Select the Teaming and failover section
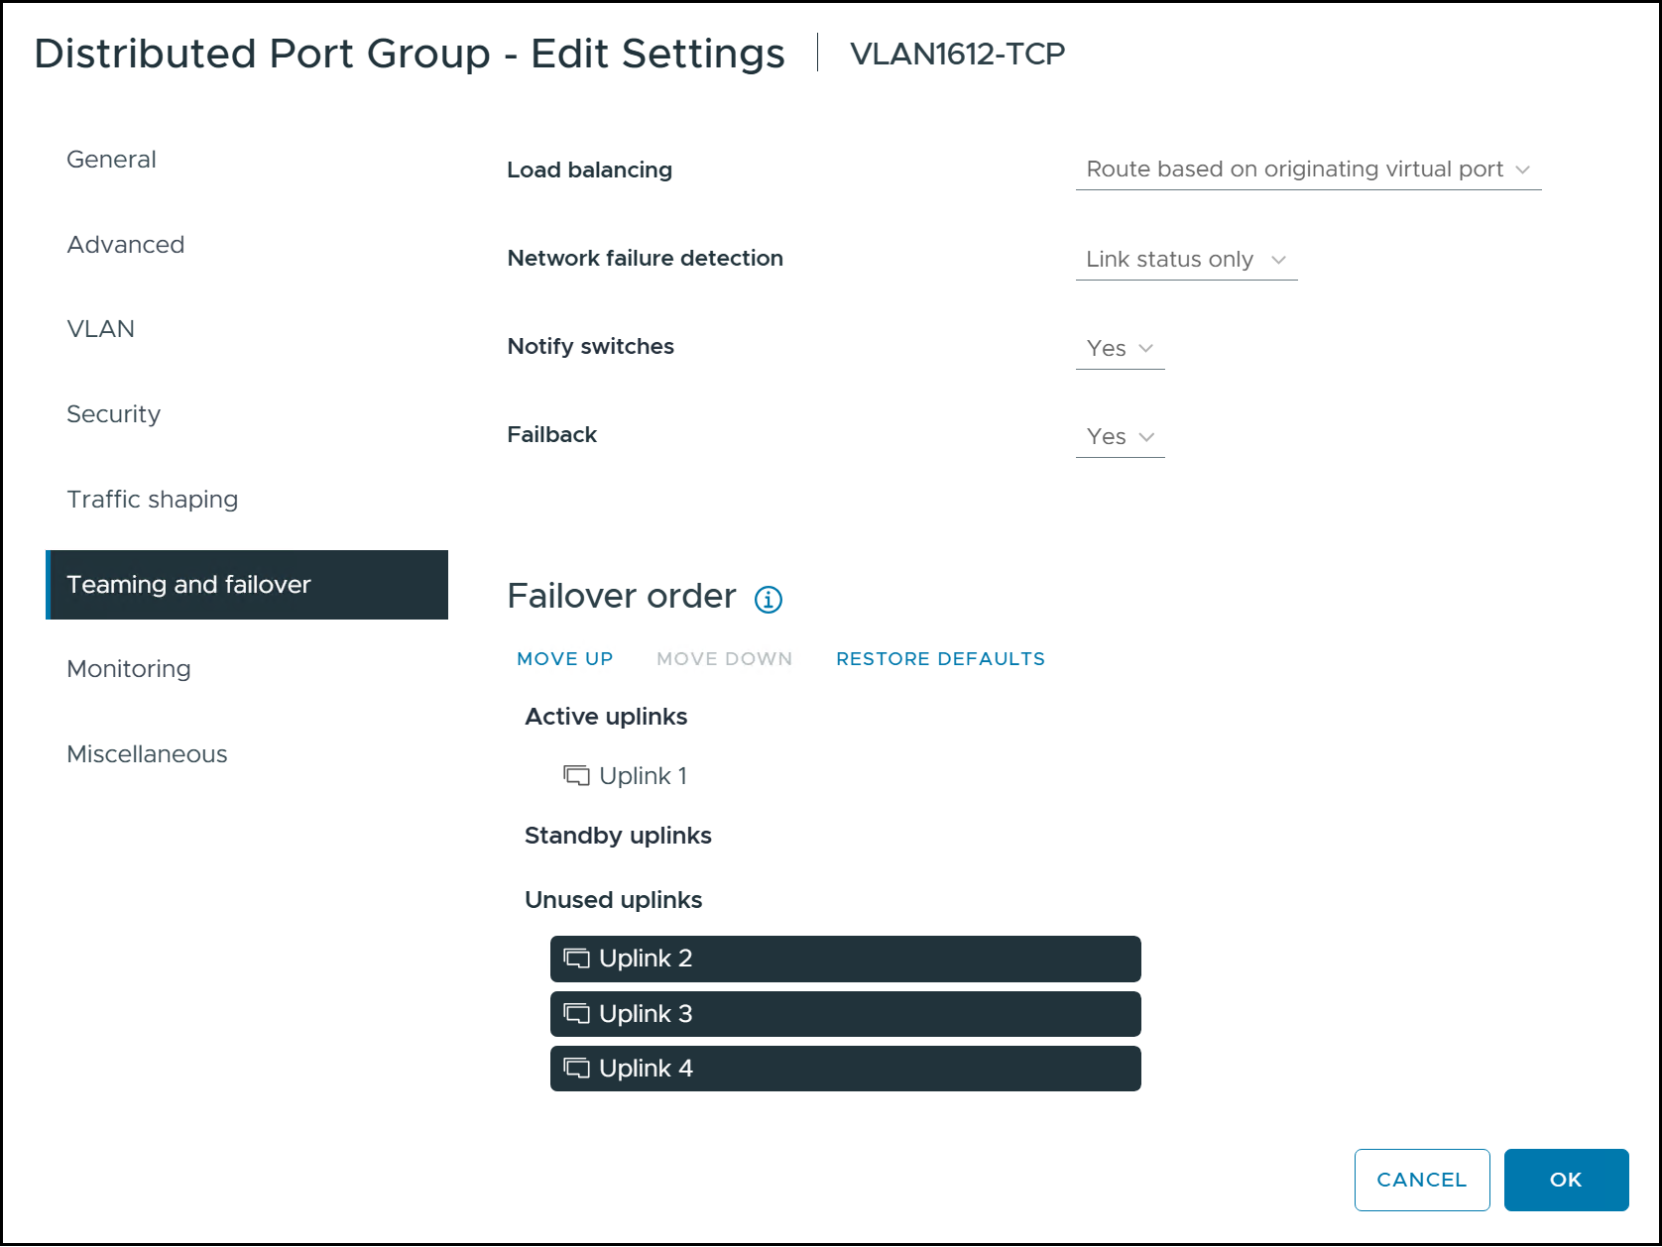This screenshot has height=1247, width=1662. (247, 585)
